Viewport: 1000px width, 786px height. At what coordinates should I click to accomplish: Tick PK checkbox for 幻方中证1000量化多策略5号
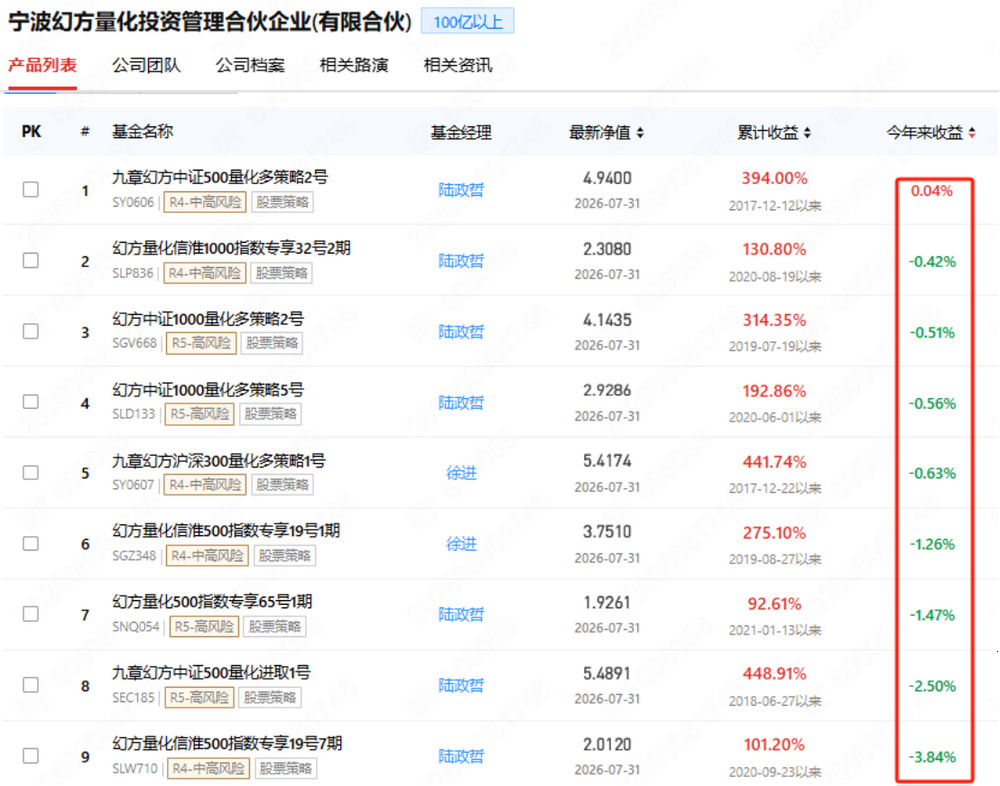[x=31, y=401]
